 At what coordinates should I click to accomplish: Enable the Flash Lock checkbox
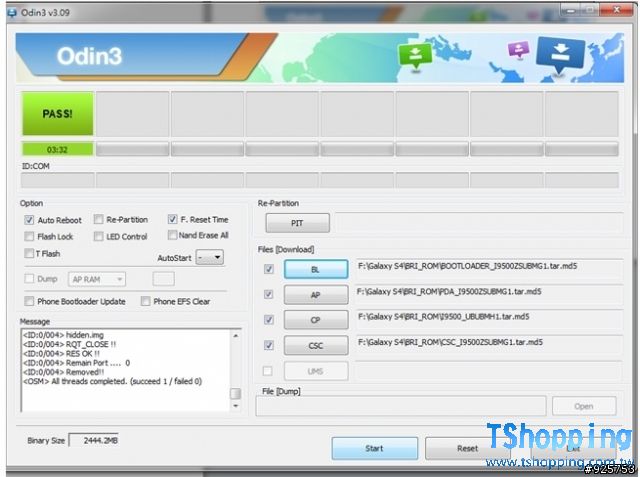(x=29, y=236)
